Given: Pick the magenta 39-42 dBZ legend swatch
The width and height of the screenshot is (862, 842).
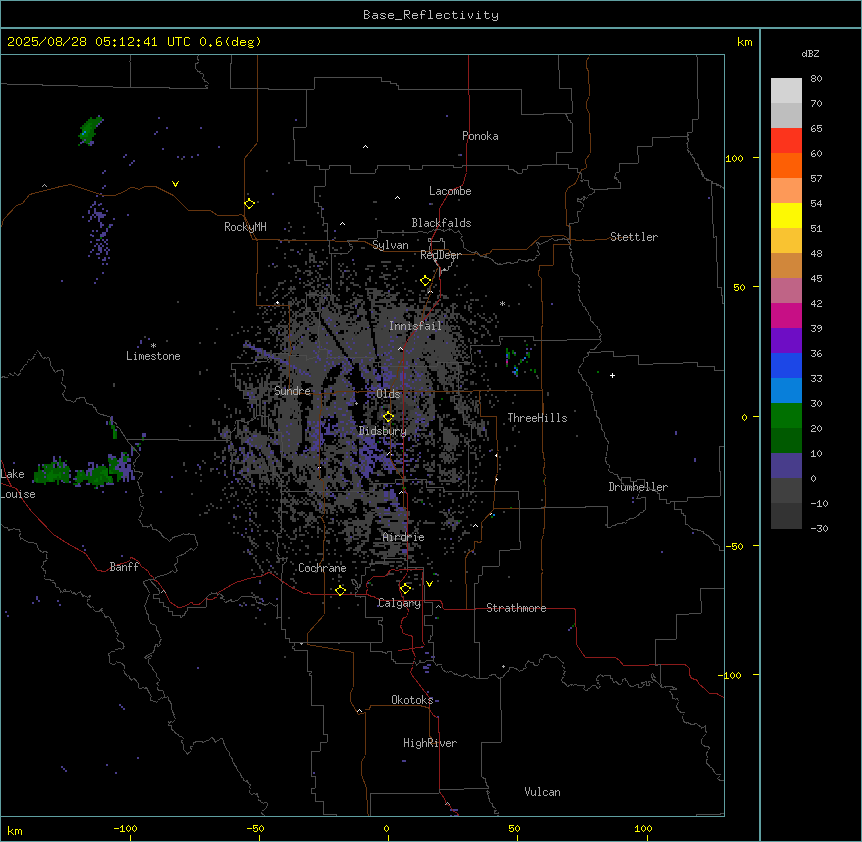Looking at the screenshot, I should point(786,315).
